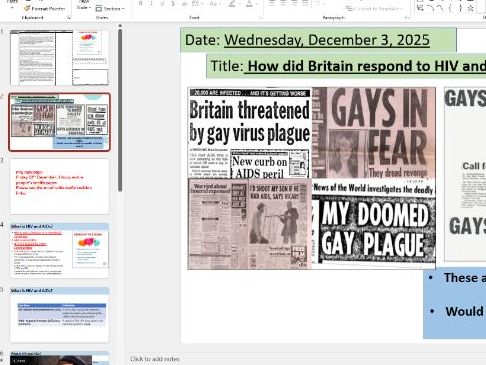The width and height of the screenshot is (486, 365).
Task: Select the 'GAYS' clipping image on right
Action: coord(465,174)
